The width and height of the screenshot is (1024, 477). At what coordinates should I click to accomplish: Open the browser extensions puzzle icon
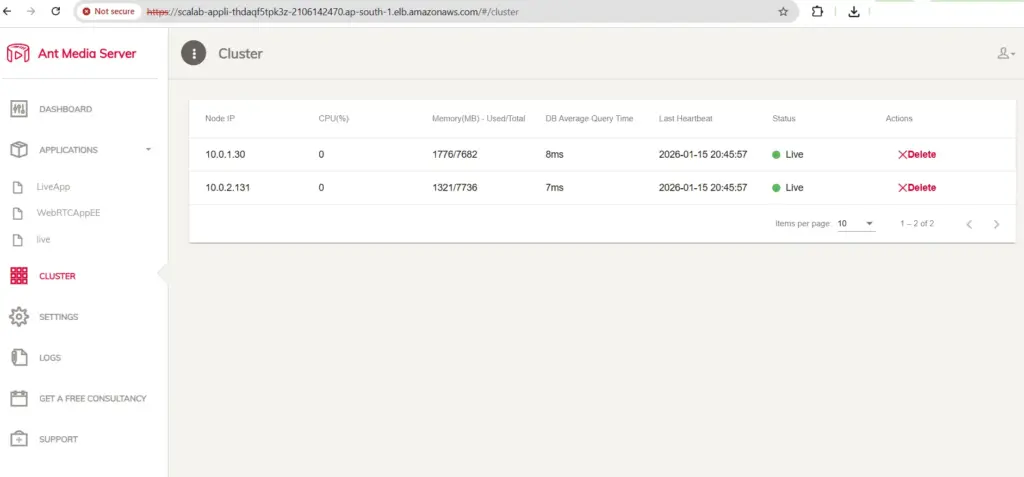817,11
